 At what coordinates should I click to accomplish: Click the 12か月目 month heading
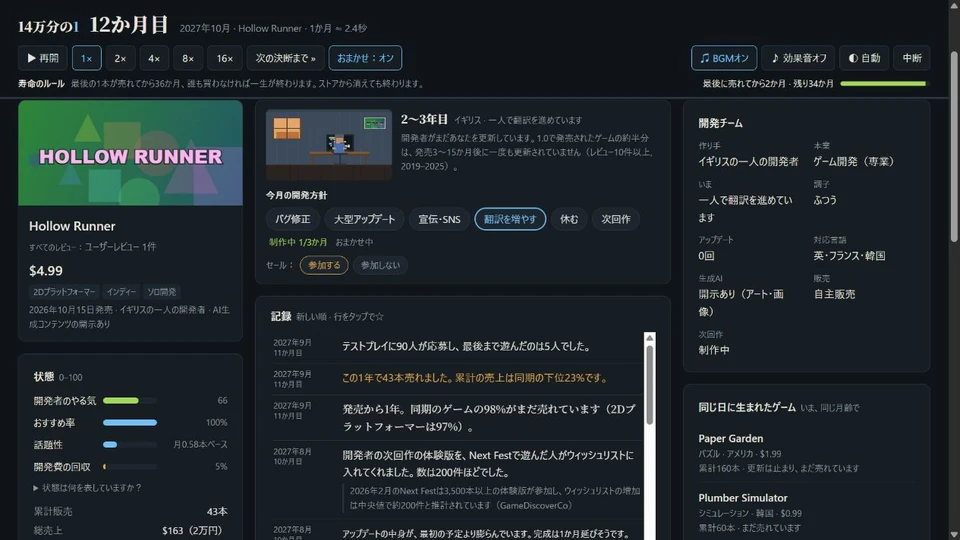[129, 25]
